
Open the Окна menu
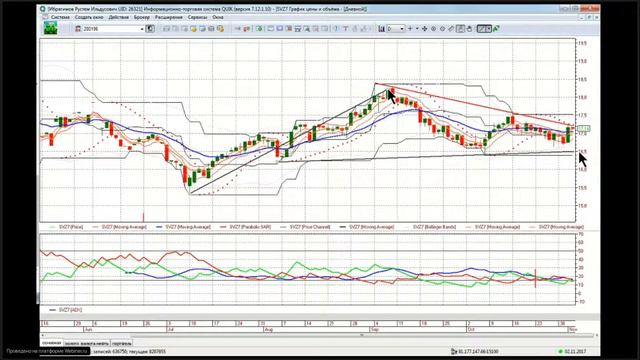[218, 18]
